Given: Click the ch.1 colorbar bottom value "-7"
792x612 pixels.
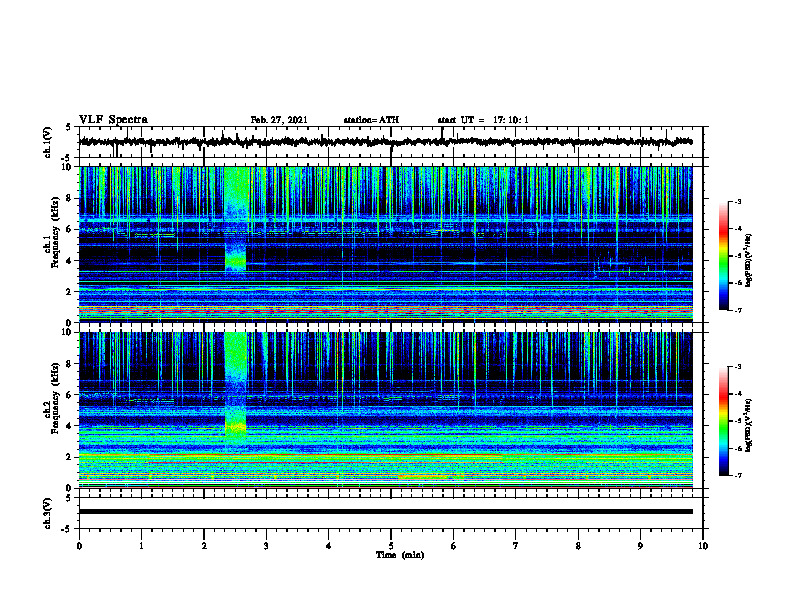Looking at the screenshot, I should pyautogui.click(x=738, y=310).
